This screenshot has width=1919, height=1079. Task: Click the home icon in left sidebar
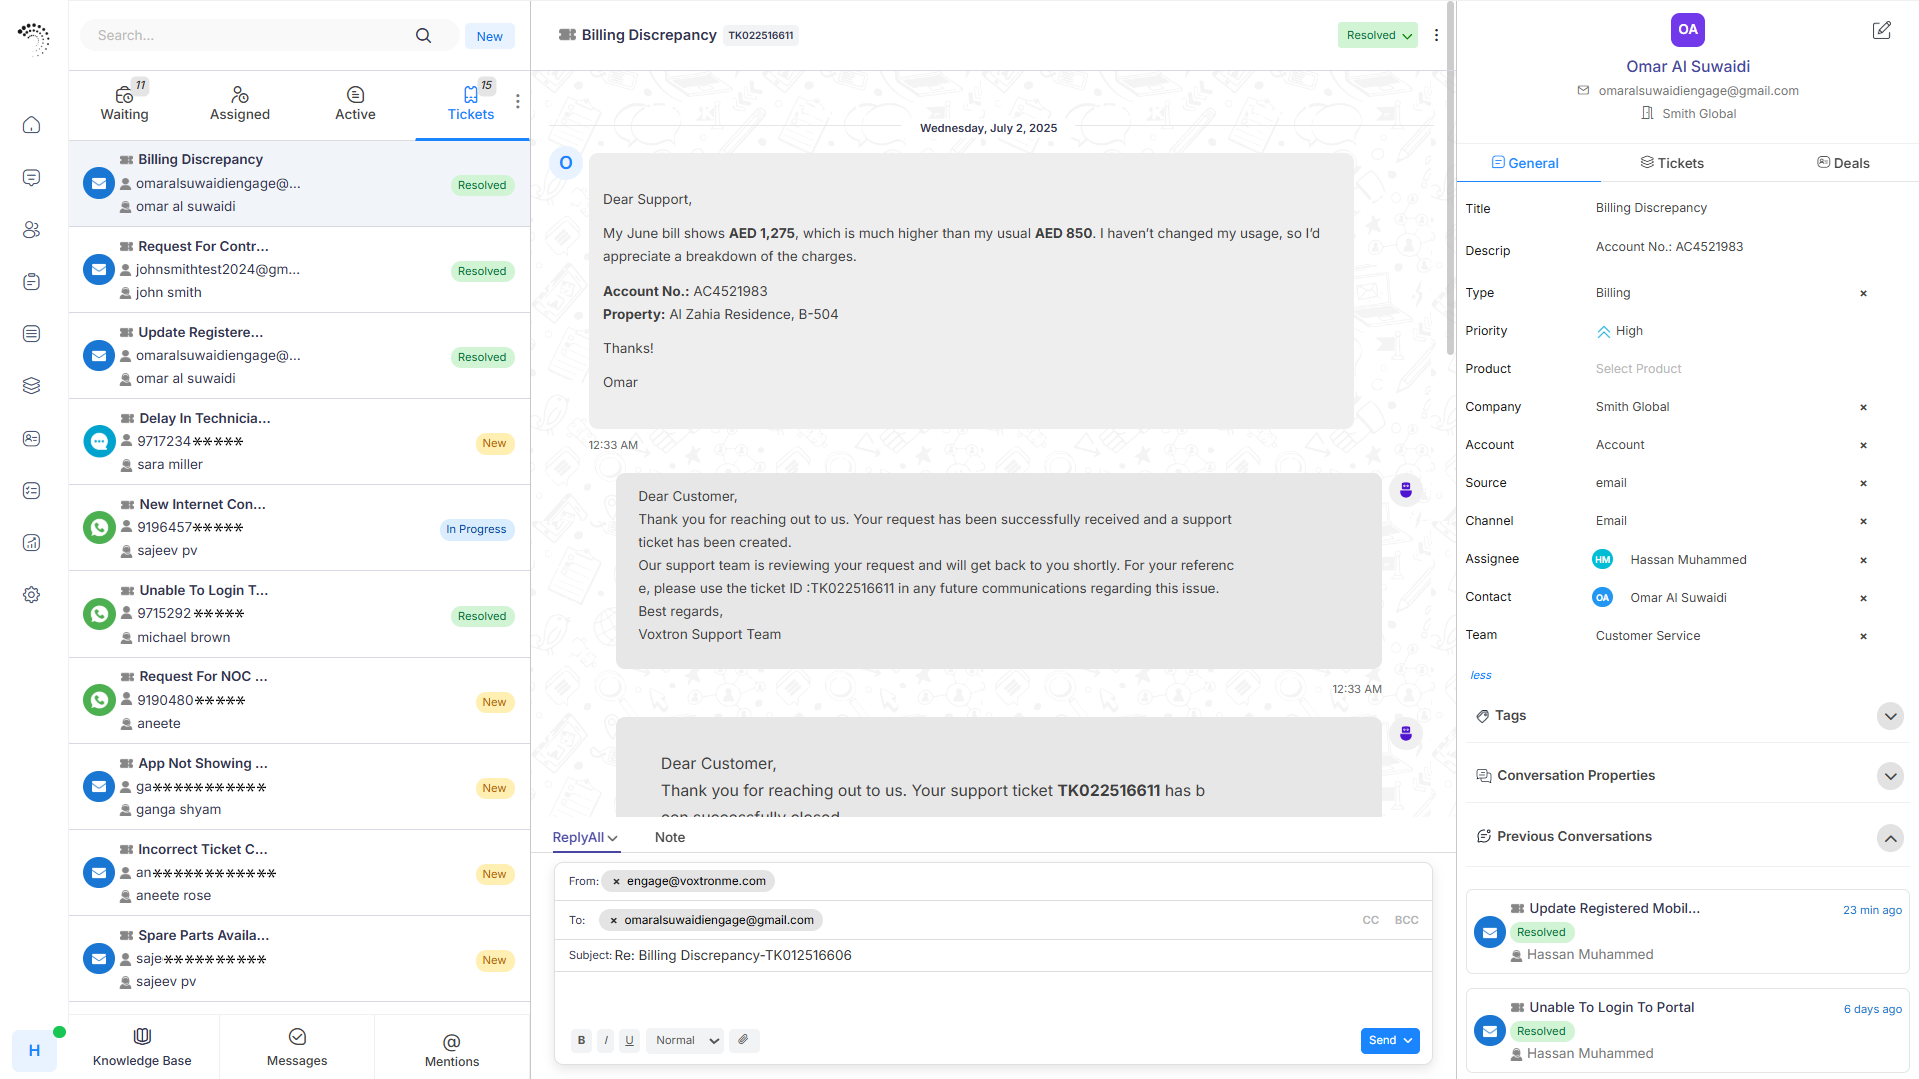(x=32, y=125)
